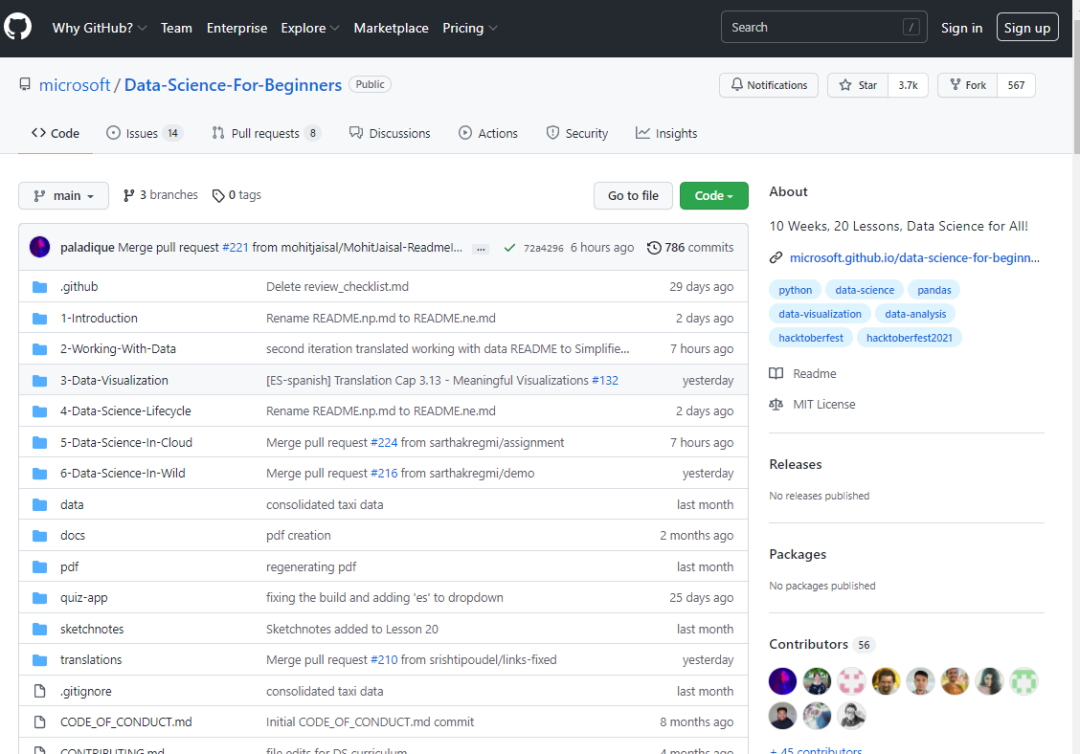Click the Notifications button

coord(769,85)
